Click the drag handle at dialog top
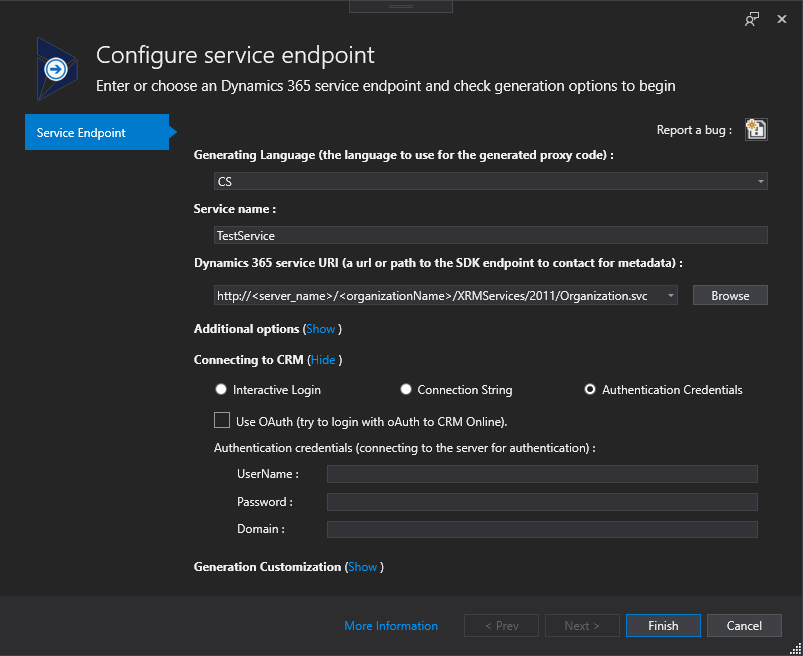Viewport: 803px width, 656px height. click(401, 6)
